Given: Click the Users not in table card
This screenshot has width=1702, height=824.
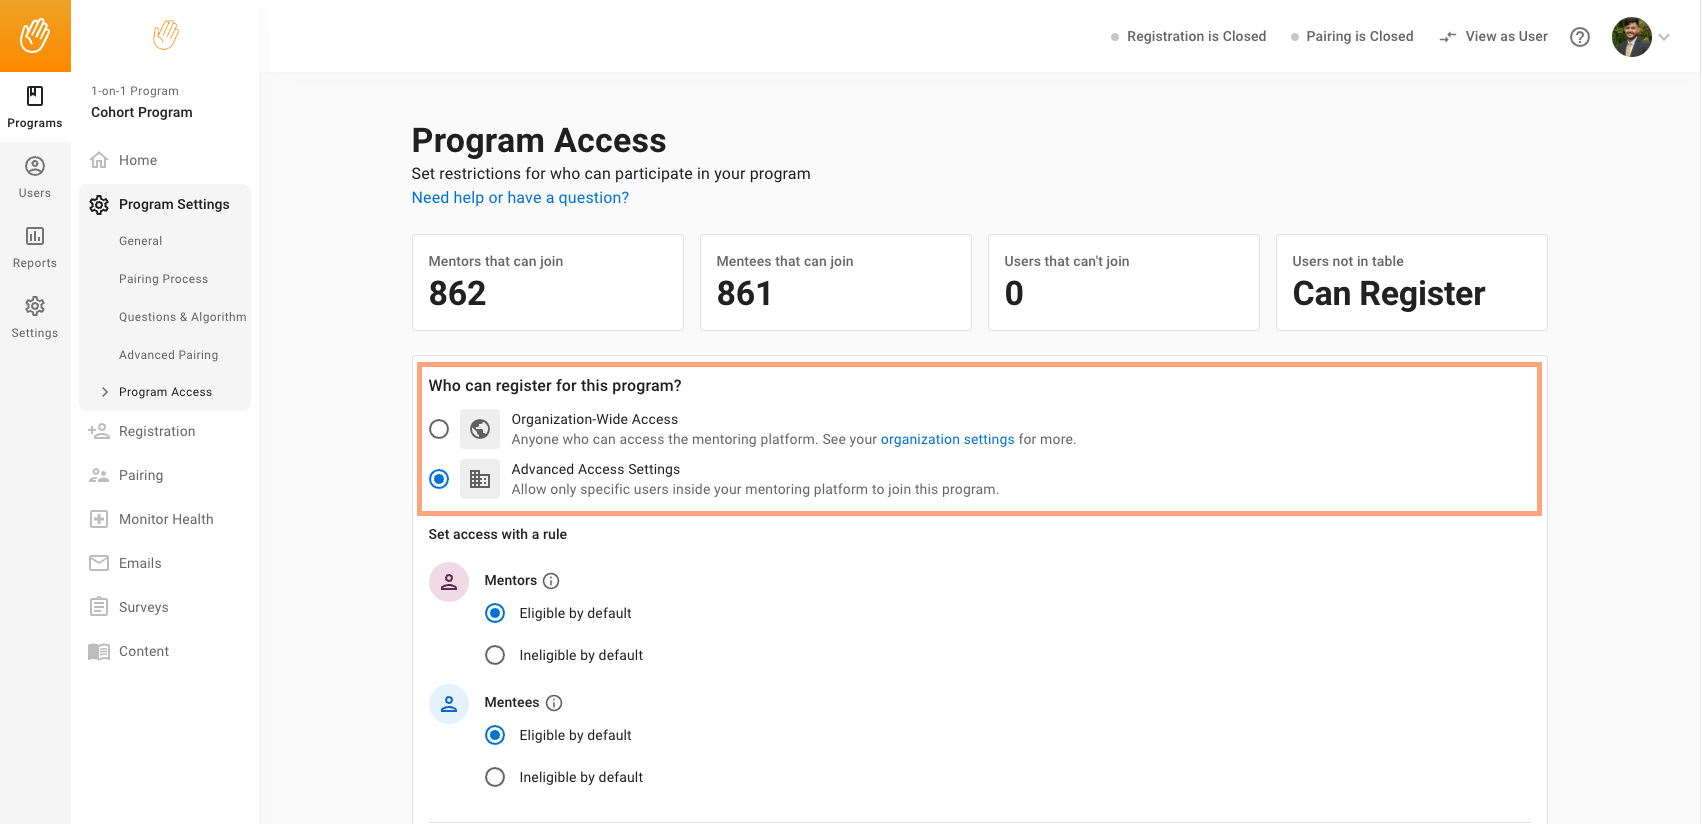Looking at the screenshot, I should click(1412, 282).
